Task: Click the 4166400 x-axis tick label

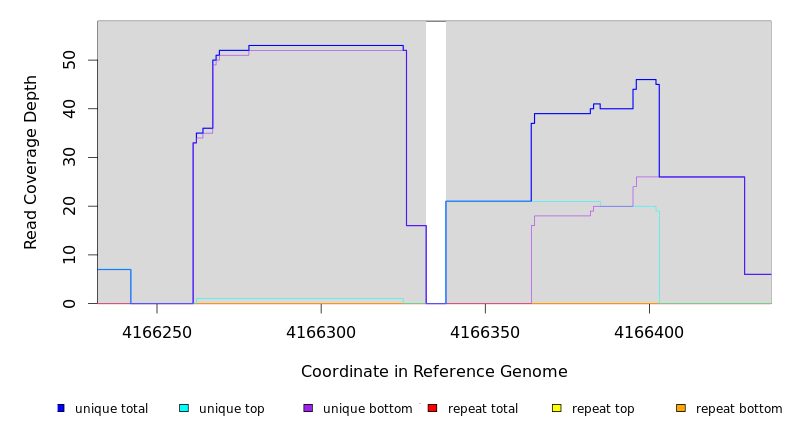Action: coord(649,332)
